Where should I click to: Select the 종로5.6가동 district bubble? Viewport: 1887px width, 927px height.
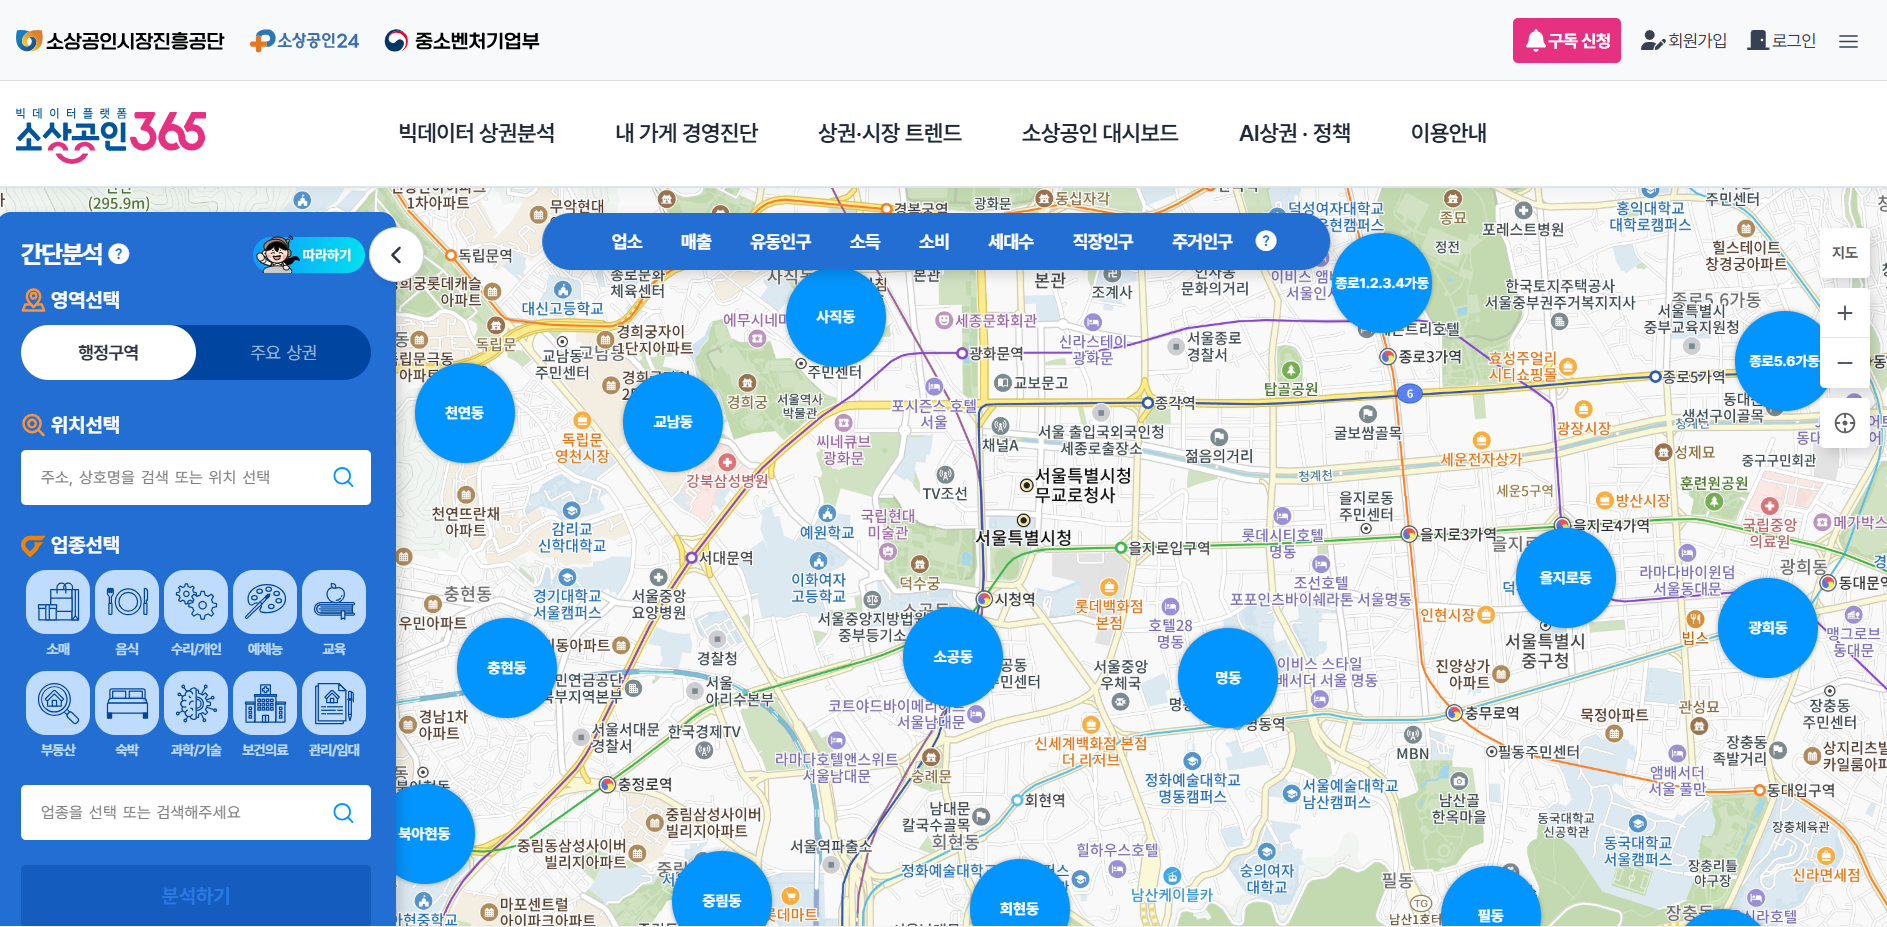pyautogui.click(x=1784, y=361)
